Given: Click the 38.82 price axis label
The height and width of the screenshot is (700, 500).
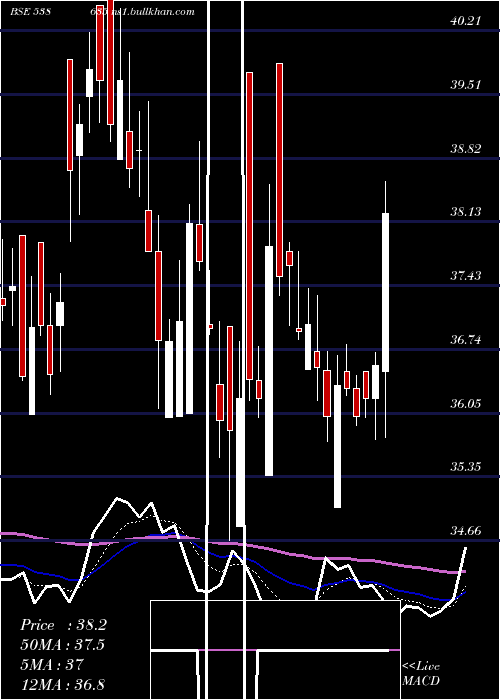Looking at the screenshot, I should pyautogui.click(x=466, y=149).
